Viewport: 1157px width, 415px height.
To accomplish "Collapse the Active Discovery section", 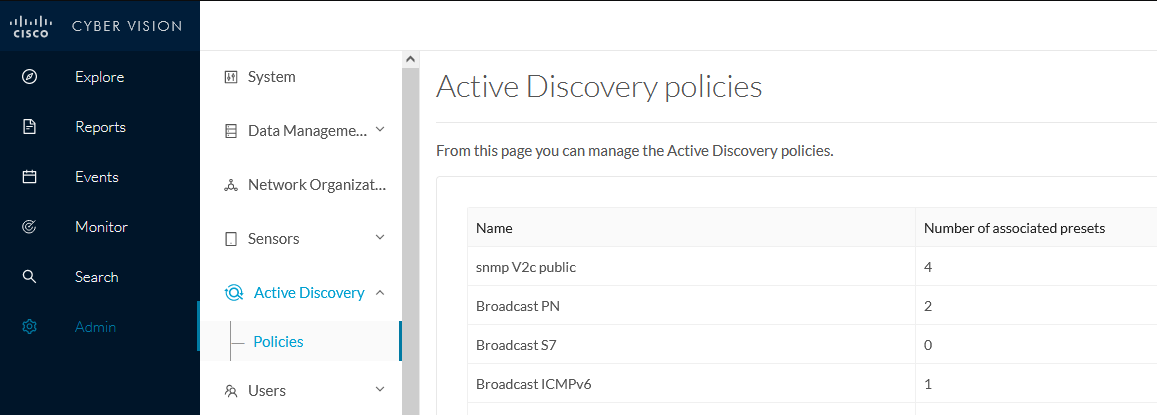I will [380, 292].
